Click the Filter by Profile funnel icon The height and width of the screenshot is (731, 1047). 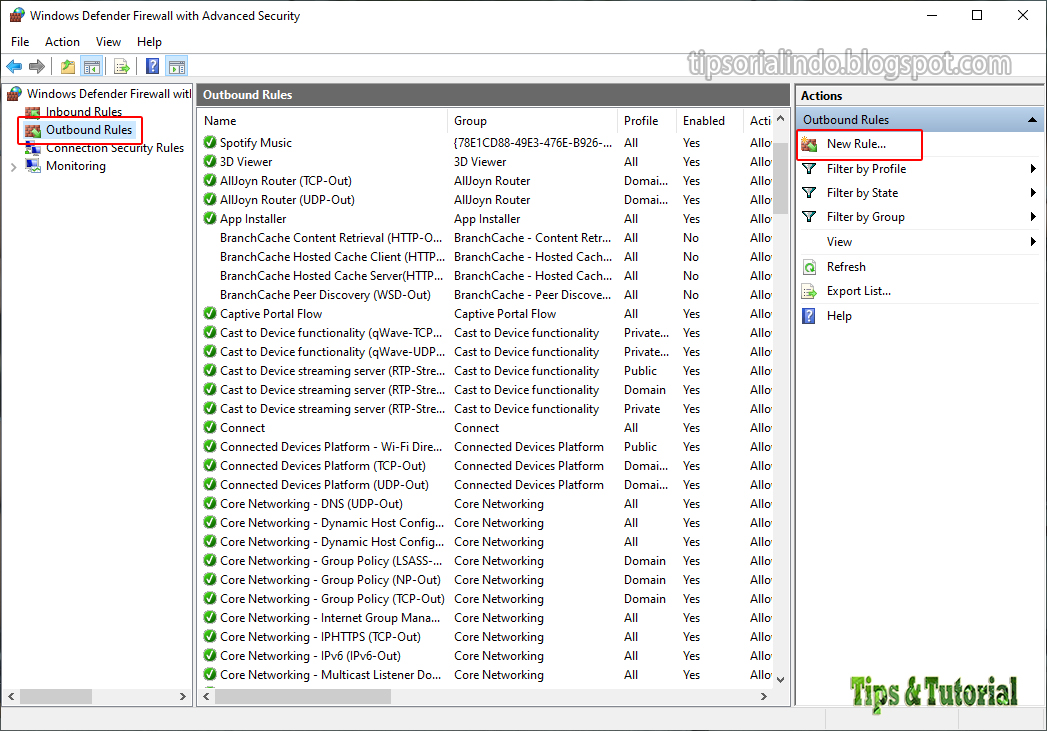click(x=809, y=168)
